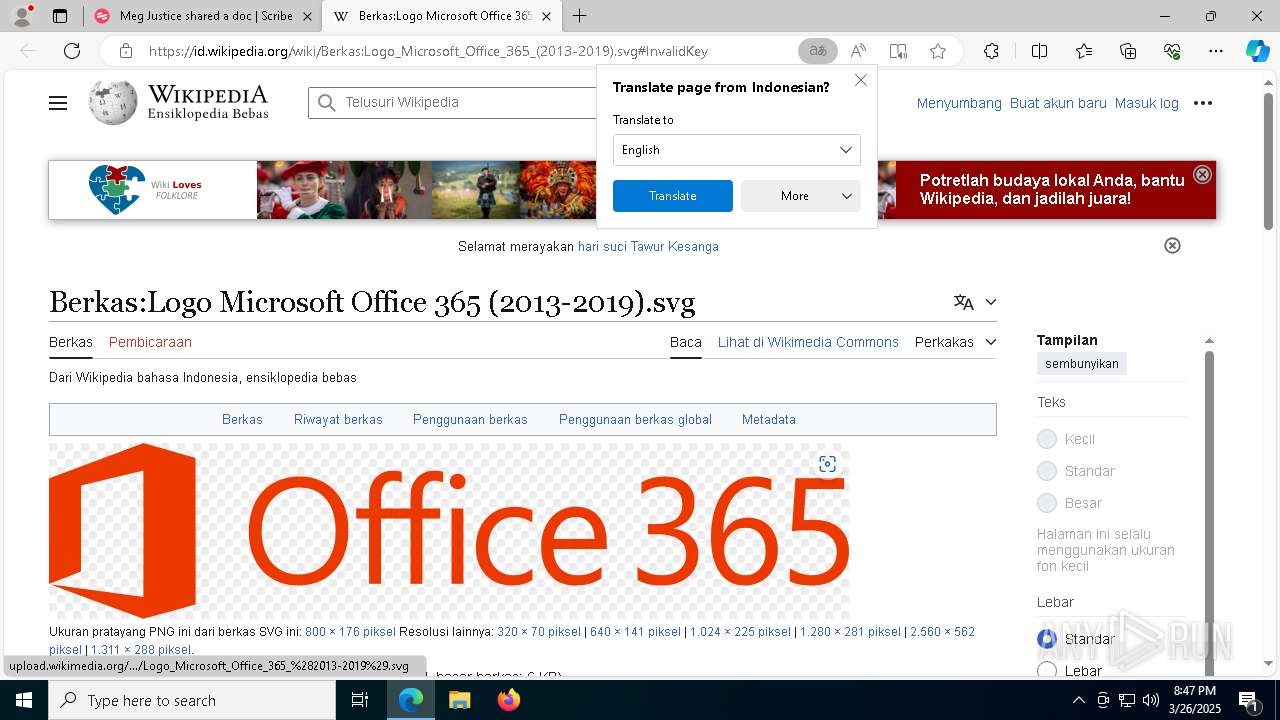This screenshot has width=1280, height=720.
Task: Select Standar width radio button
Action: (1047, 639)
